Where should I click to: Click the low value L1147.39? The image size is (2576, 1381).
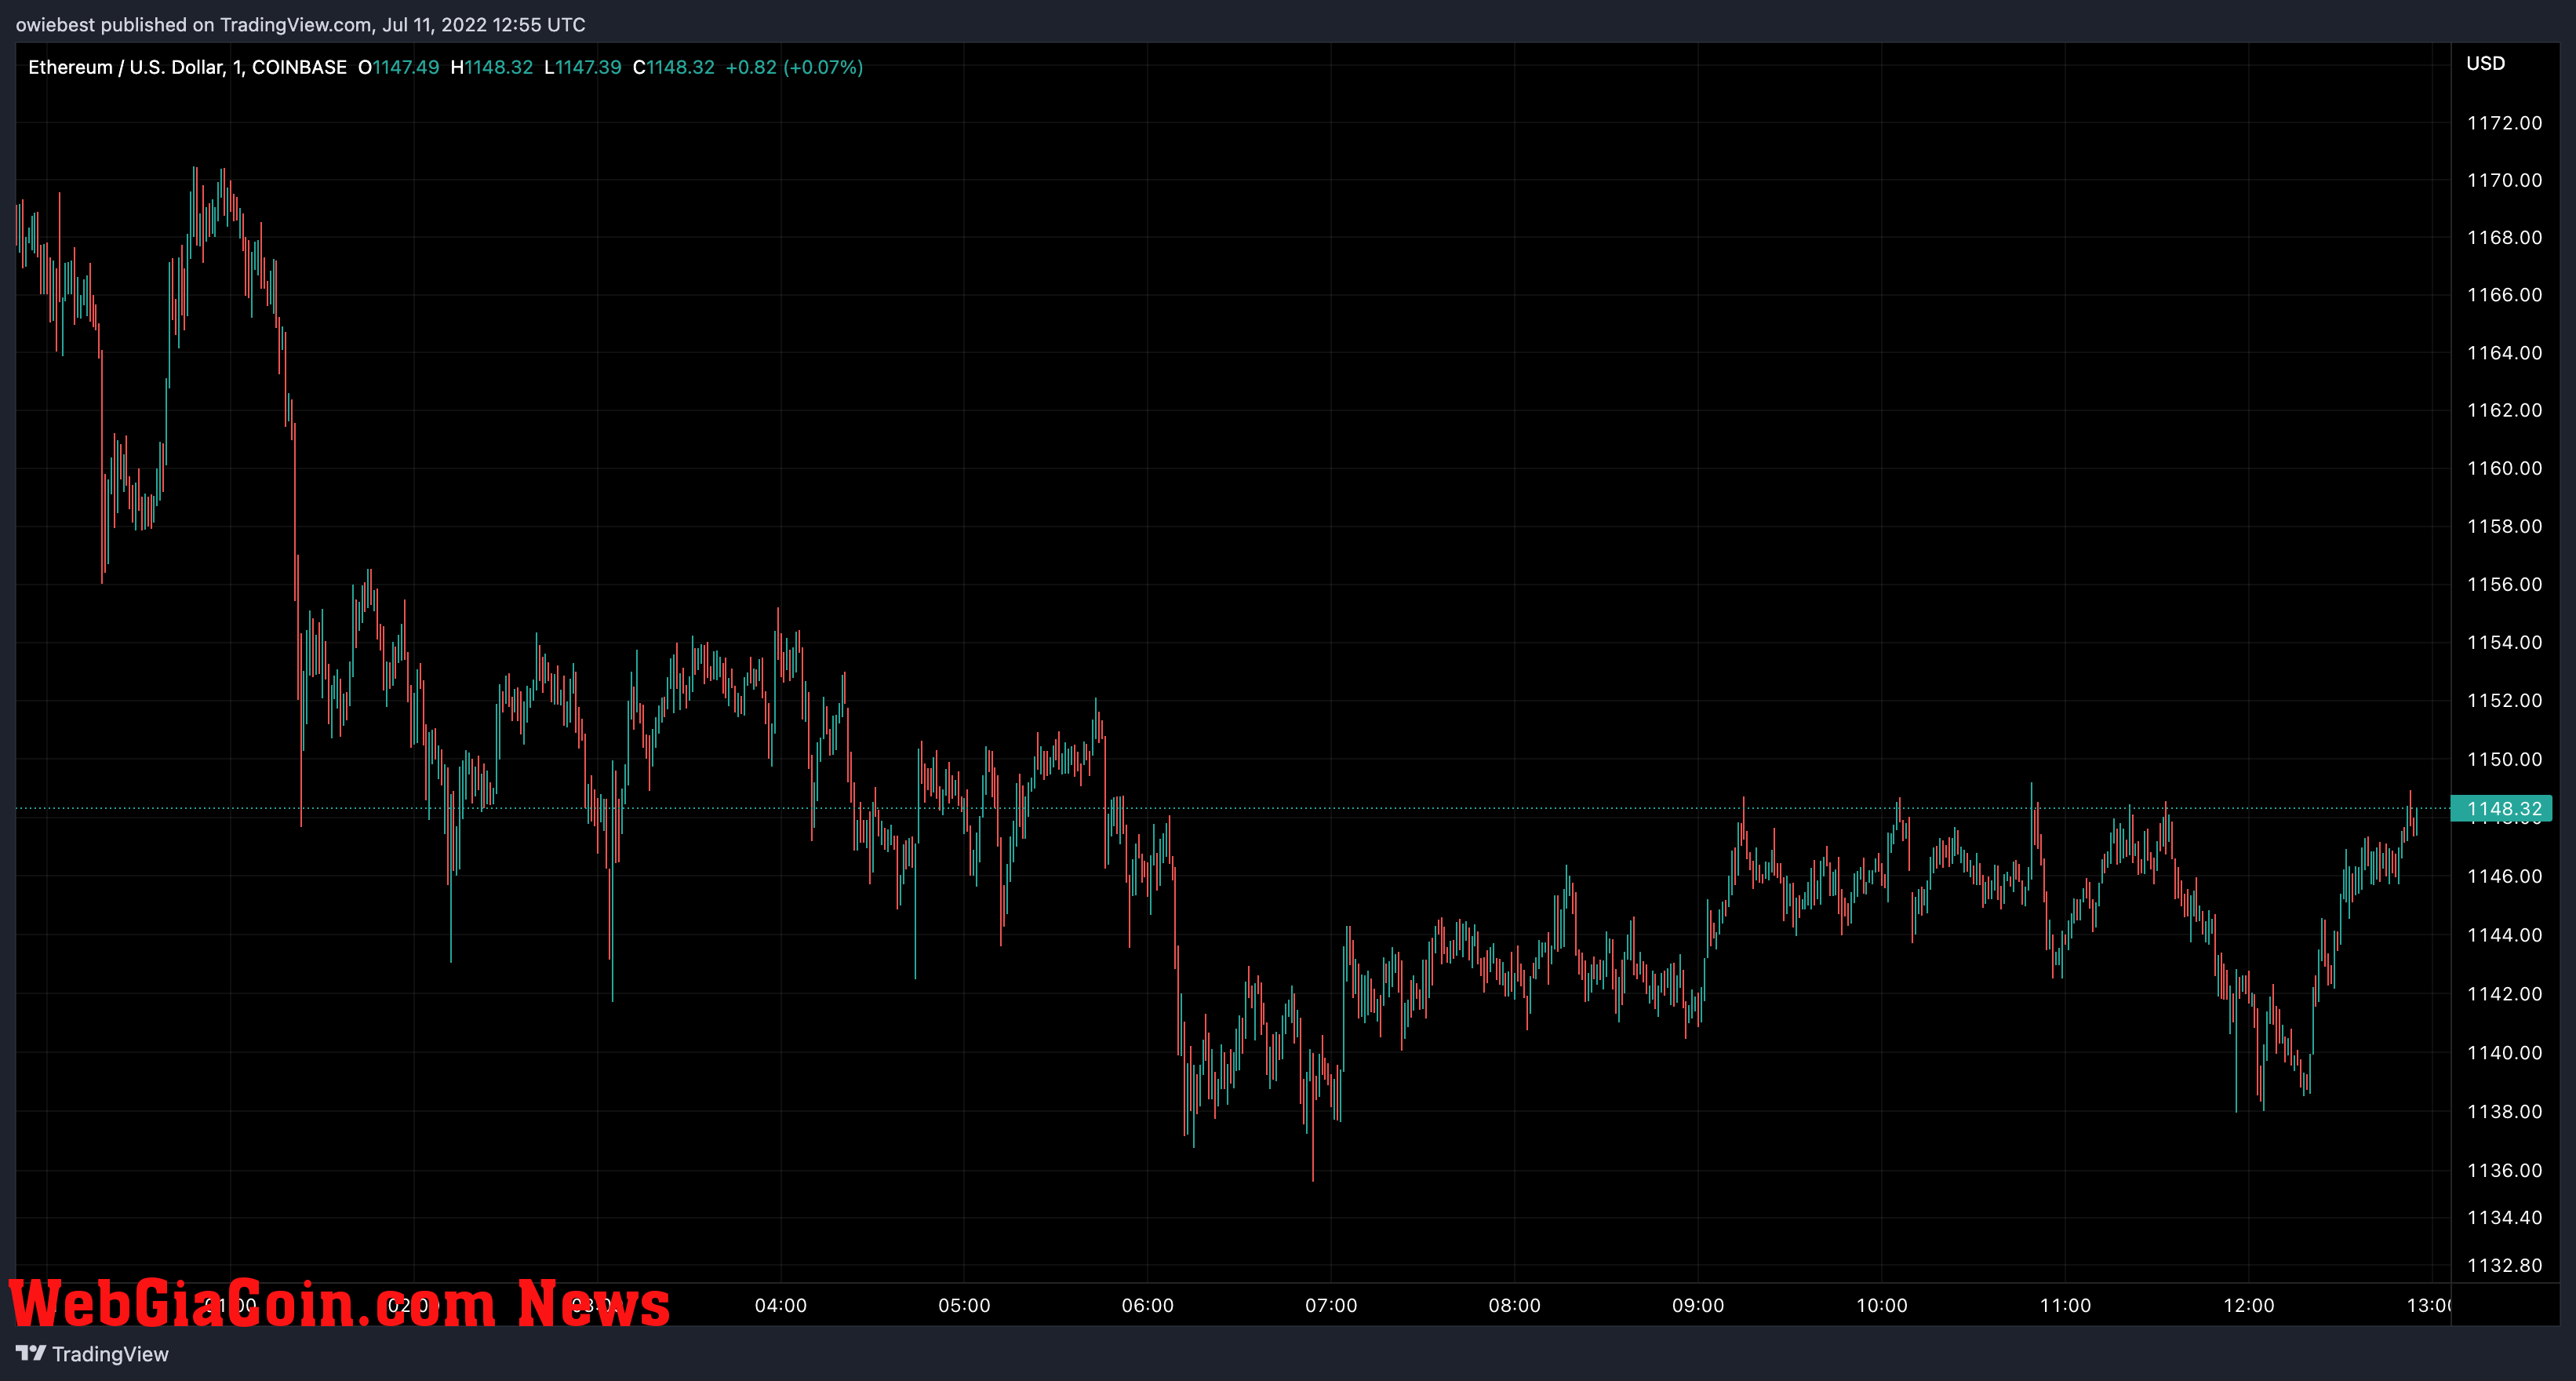coord(582,67)
